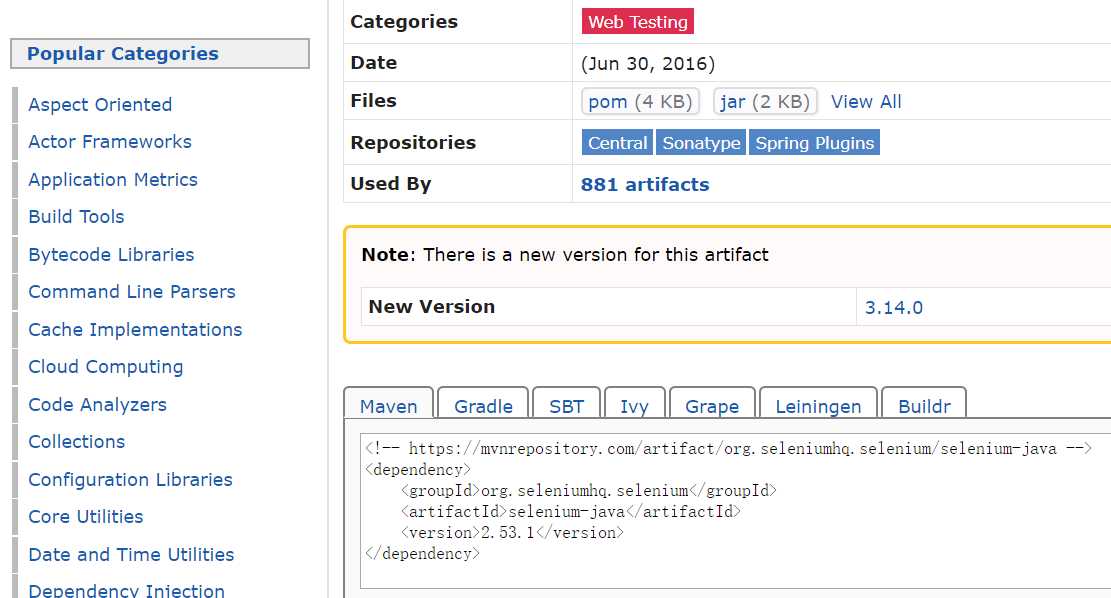Open the 881 artifacts link

click(x=645, y=184)
